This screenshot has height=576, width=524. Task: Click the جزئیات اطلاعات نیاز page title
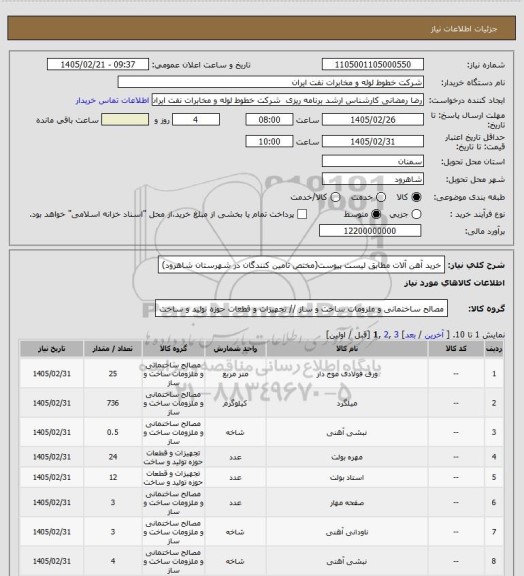(x=464, y=29)
